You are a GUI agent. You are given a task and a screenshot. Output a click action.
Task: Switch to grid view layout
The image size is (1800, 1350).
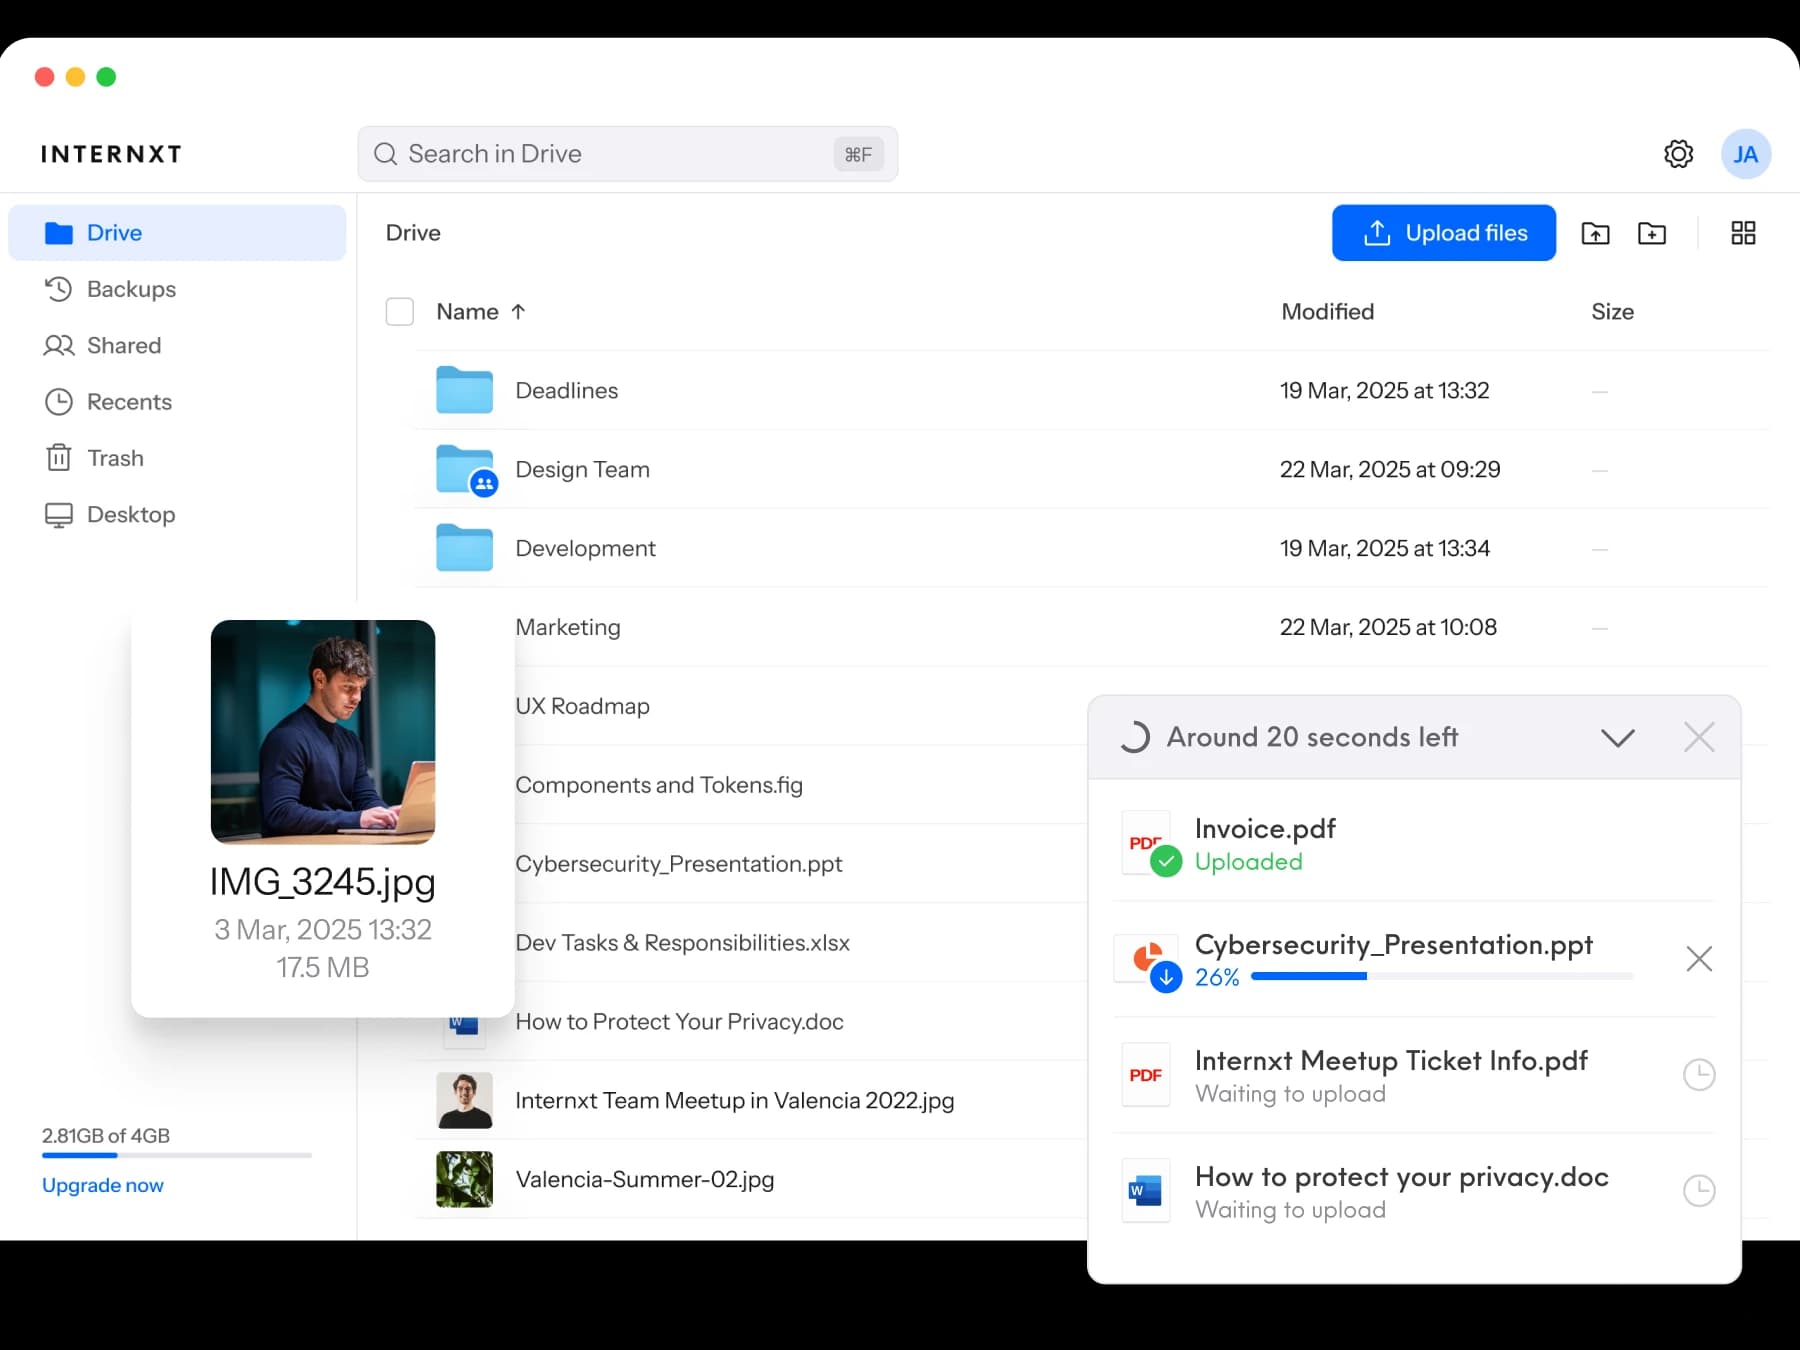coord(1743,233)
